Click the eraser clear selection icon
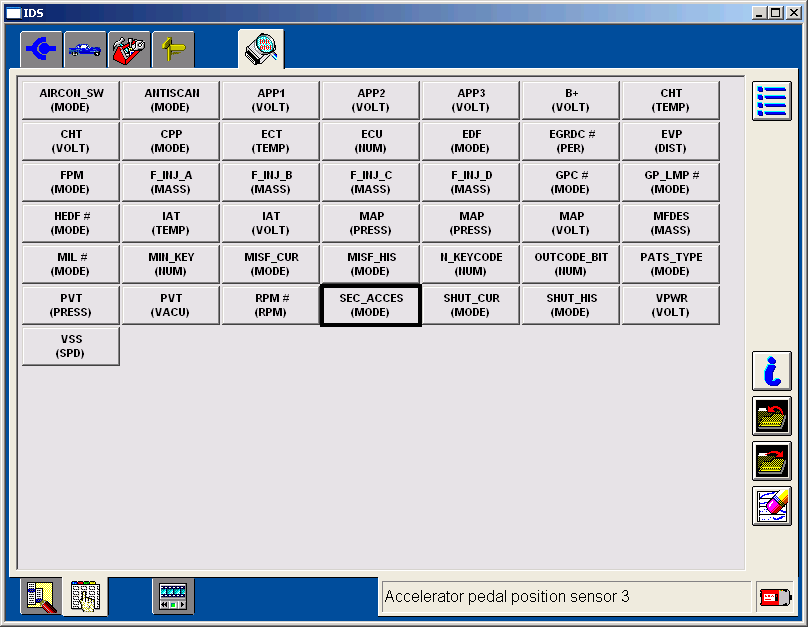Image resolution: width=808 pixels, height=627 pixels. [x=771, y=506]
